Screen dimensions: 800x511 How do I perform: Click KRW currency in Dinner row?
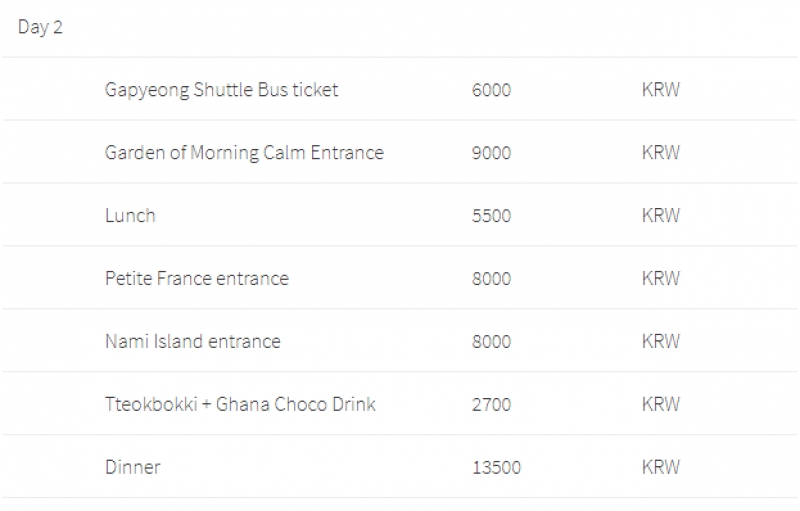pos(661,467)
